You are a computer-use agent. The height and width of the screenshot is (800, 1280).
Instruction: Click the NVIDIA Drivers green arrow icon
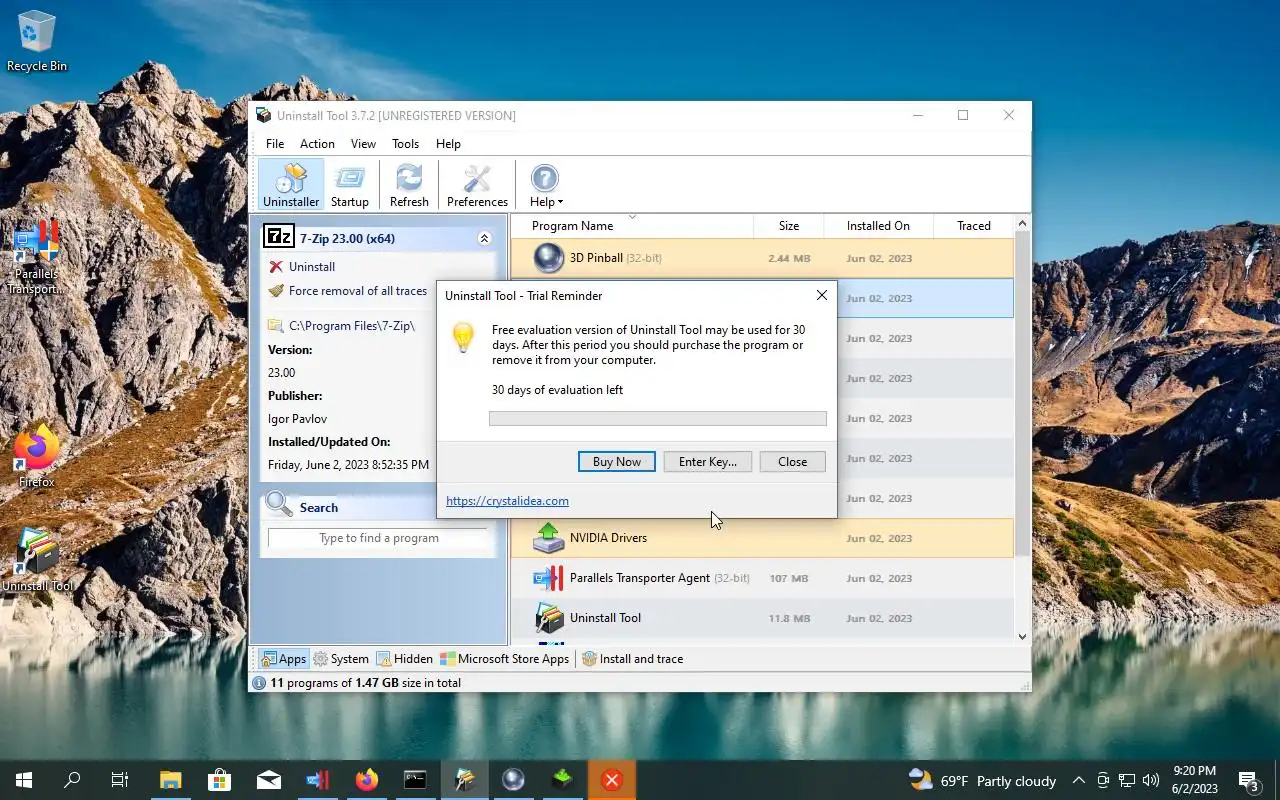pyautogui.click(x=549, y=538)
